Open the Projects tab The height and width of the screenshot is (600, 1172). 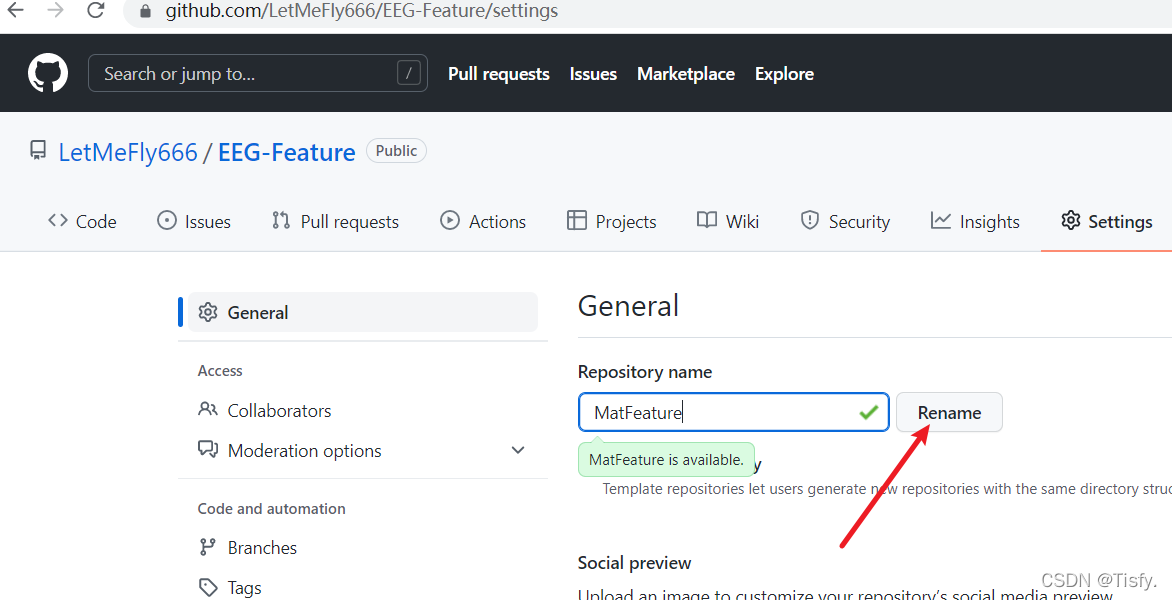click(x=611, y=221)
